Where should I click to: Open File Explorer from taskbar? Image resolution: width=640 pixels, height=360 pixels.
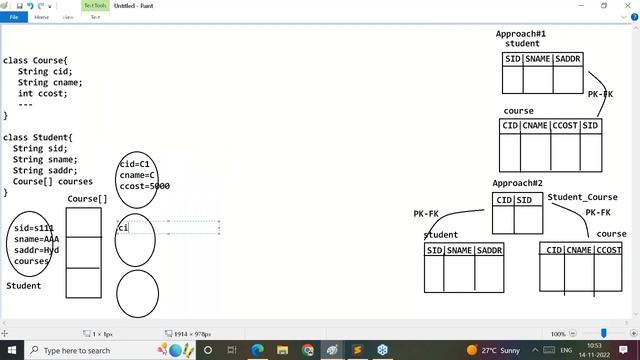click(x=282, y=350)
